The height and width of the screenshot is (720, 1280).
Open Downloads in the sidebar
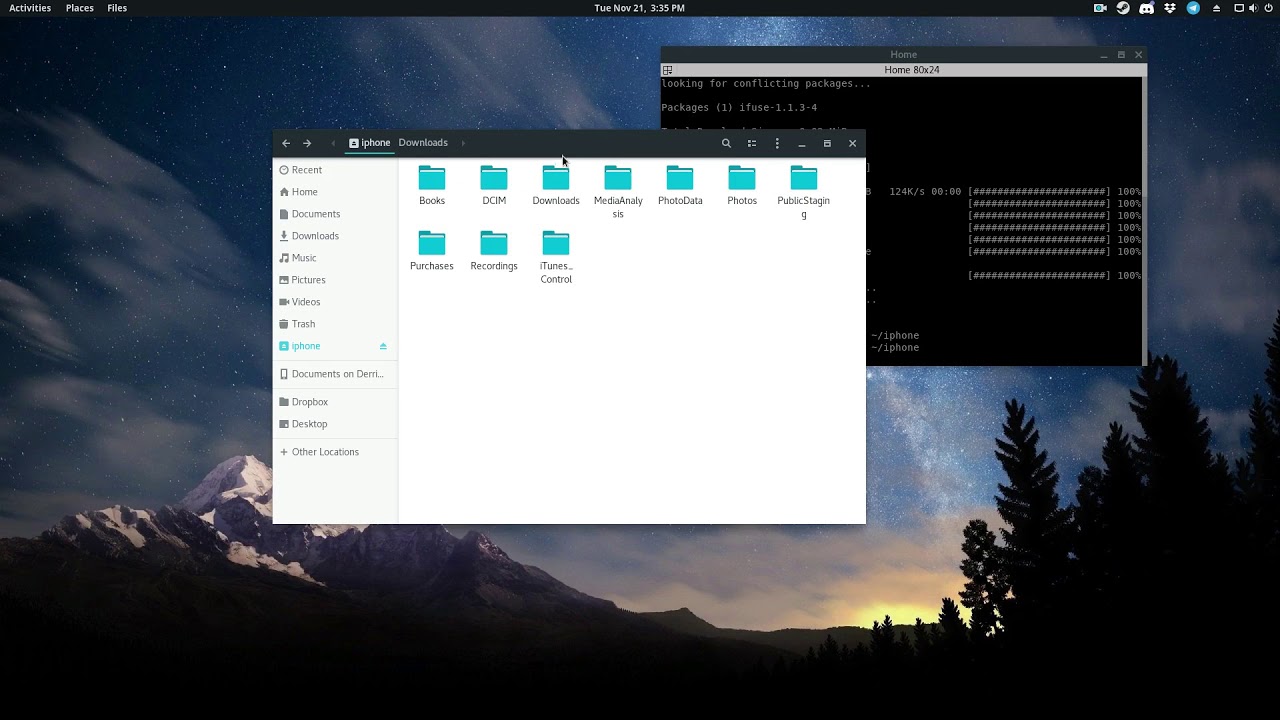click(x=335, y=236)
